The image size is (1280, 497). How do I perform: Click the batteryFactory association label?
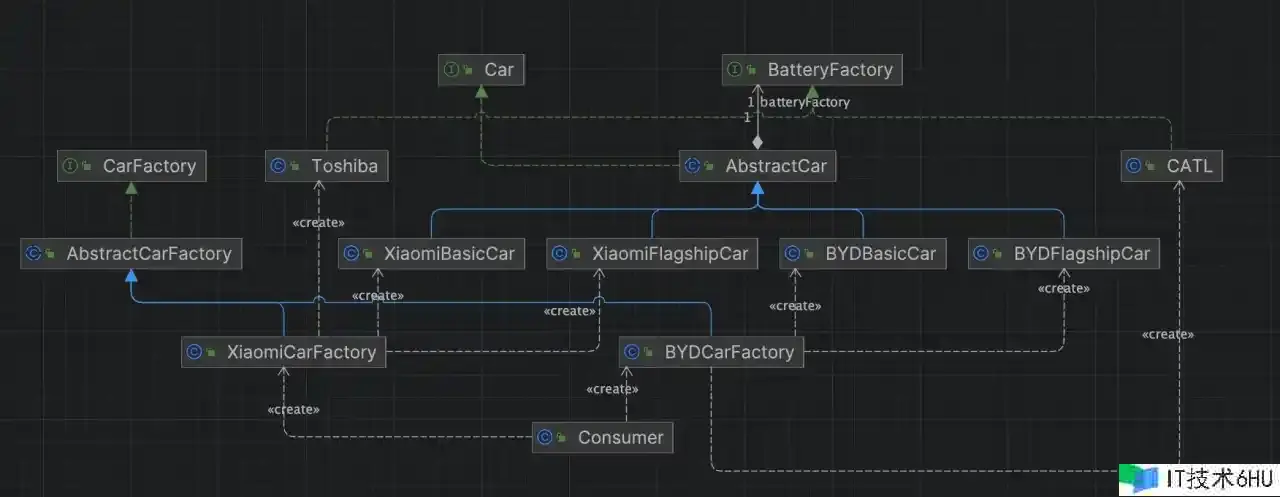click(x=805, y=102)
